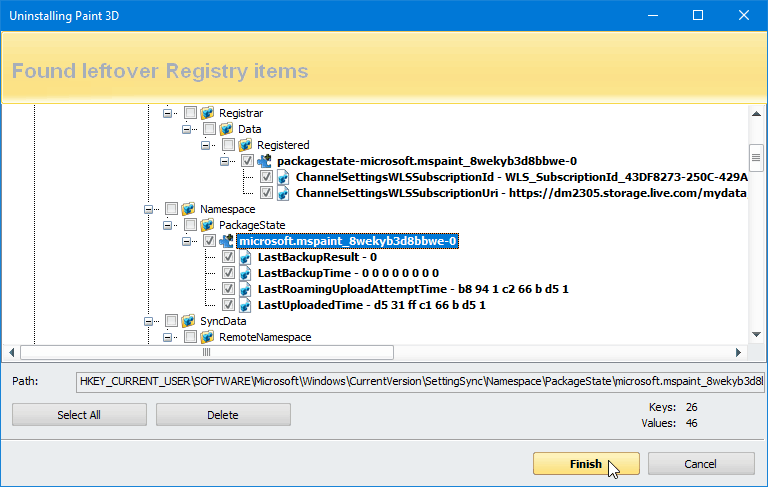Click the PackageState registry key icon
This screenshot has height=492, width=768.
[x=207, y=225]
